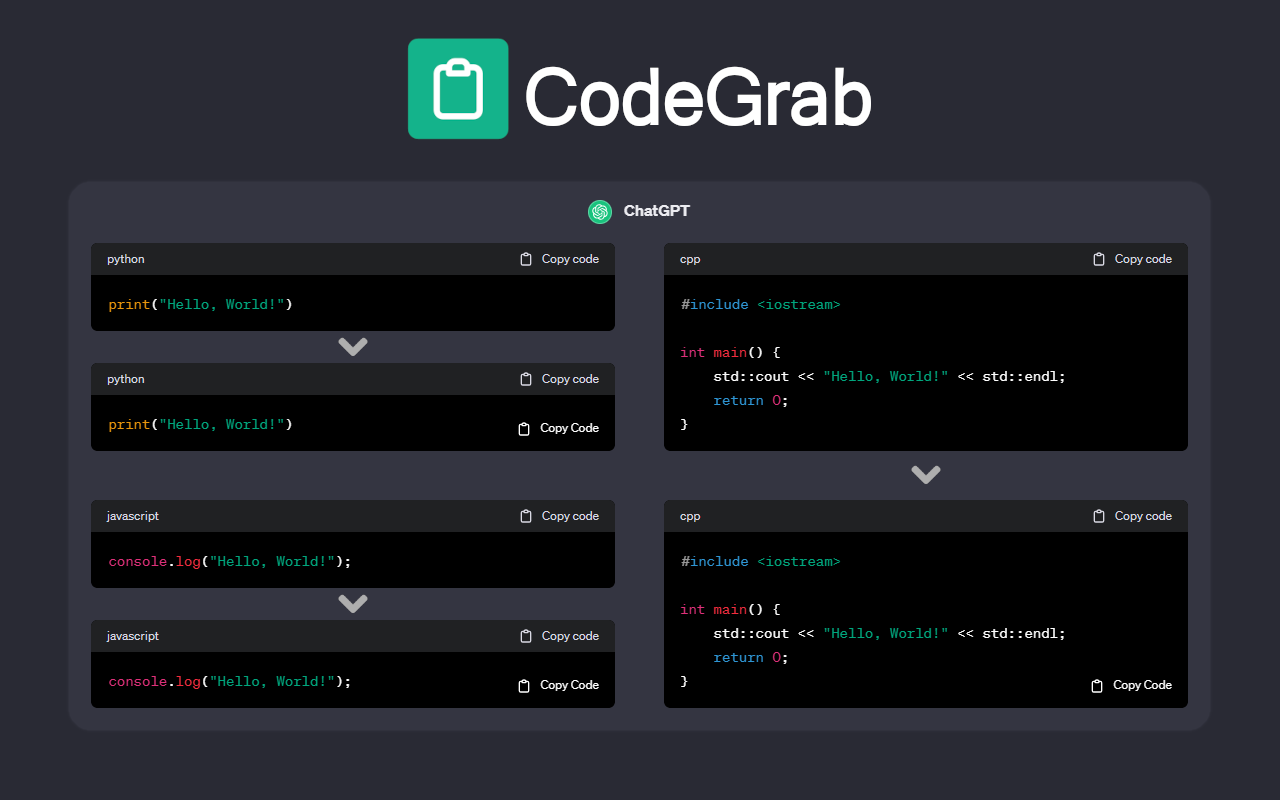Click bold Copy Code button beside console.log line
Screen dimensions: 1280x800
click(558, 685)
